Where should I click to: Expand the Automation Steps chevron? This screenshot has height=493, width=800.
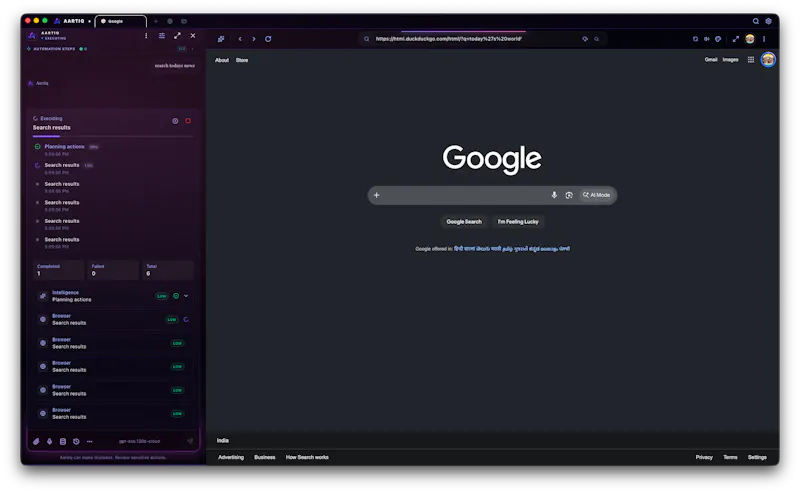(192, 49)
